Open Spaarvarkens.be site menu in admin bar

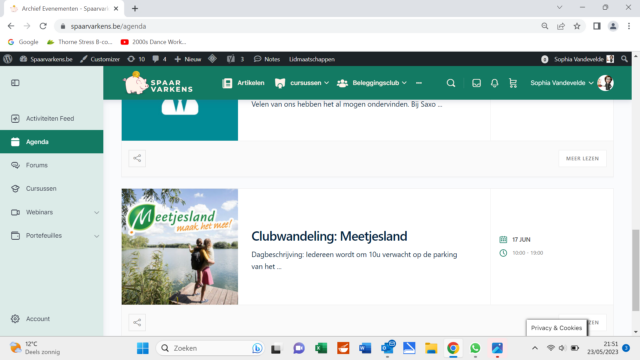click(46, 59)
